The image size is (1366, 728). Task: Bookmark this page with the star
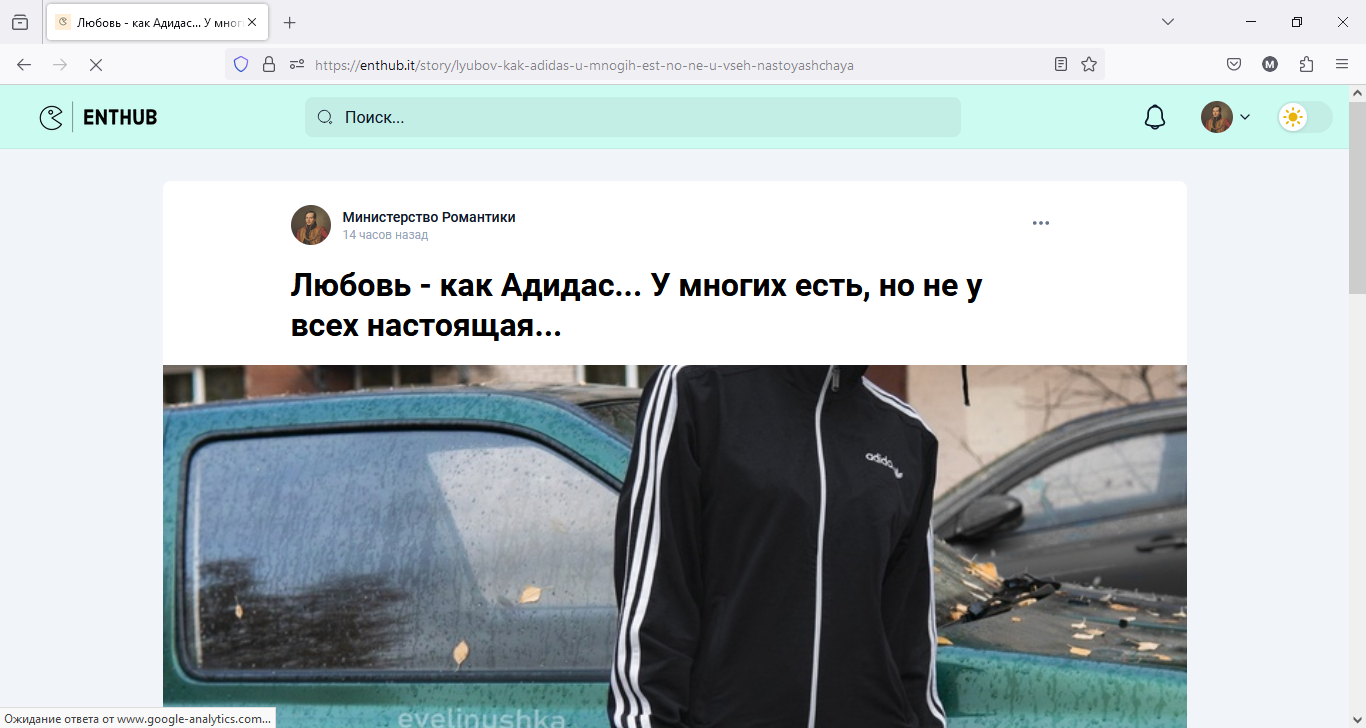pyautogui.click(x=1089, y=65)
